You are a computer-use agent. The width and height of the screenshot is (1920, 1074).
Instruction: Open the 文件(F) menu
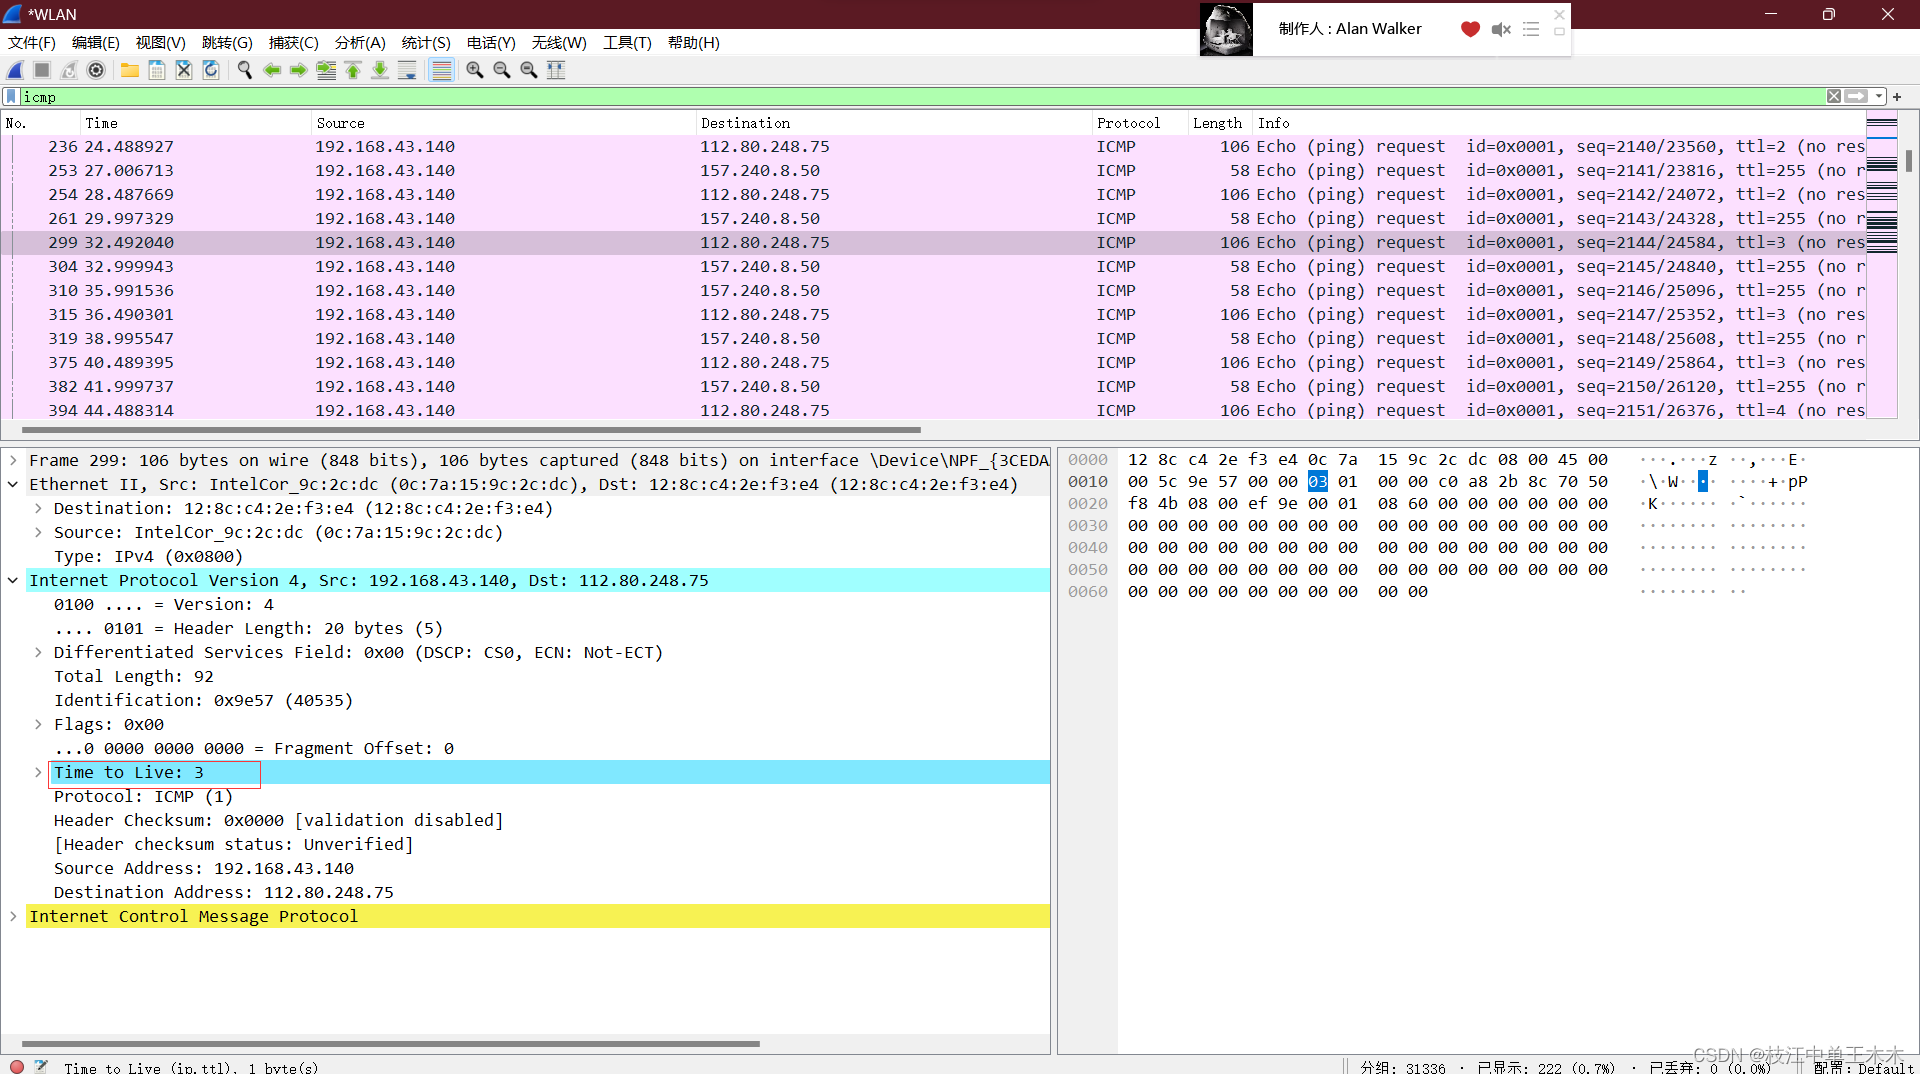32,43
